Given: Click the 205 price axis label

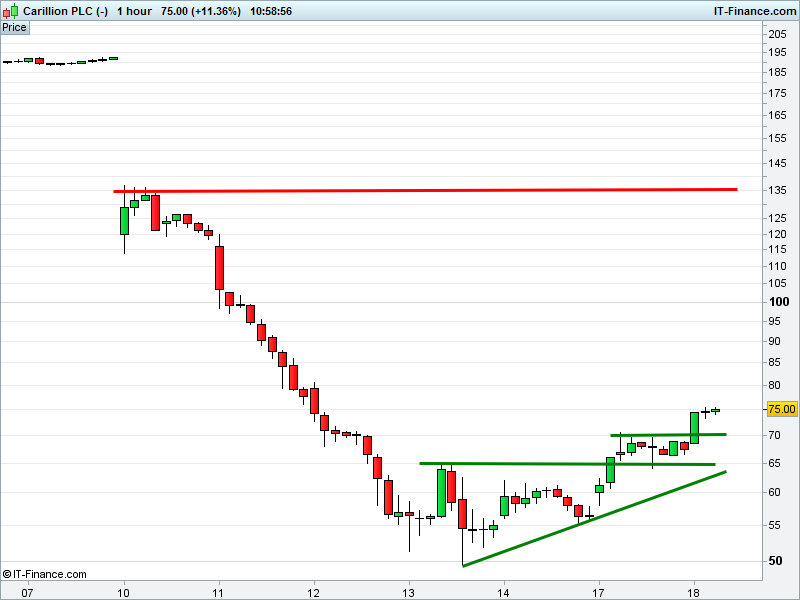Looking at the screenshot, I should [x=778, y=34].
